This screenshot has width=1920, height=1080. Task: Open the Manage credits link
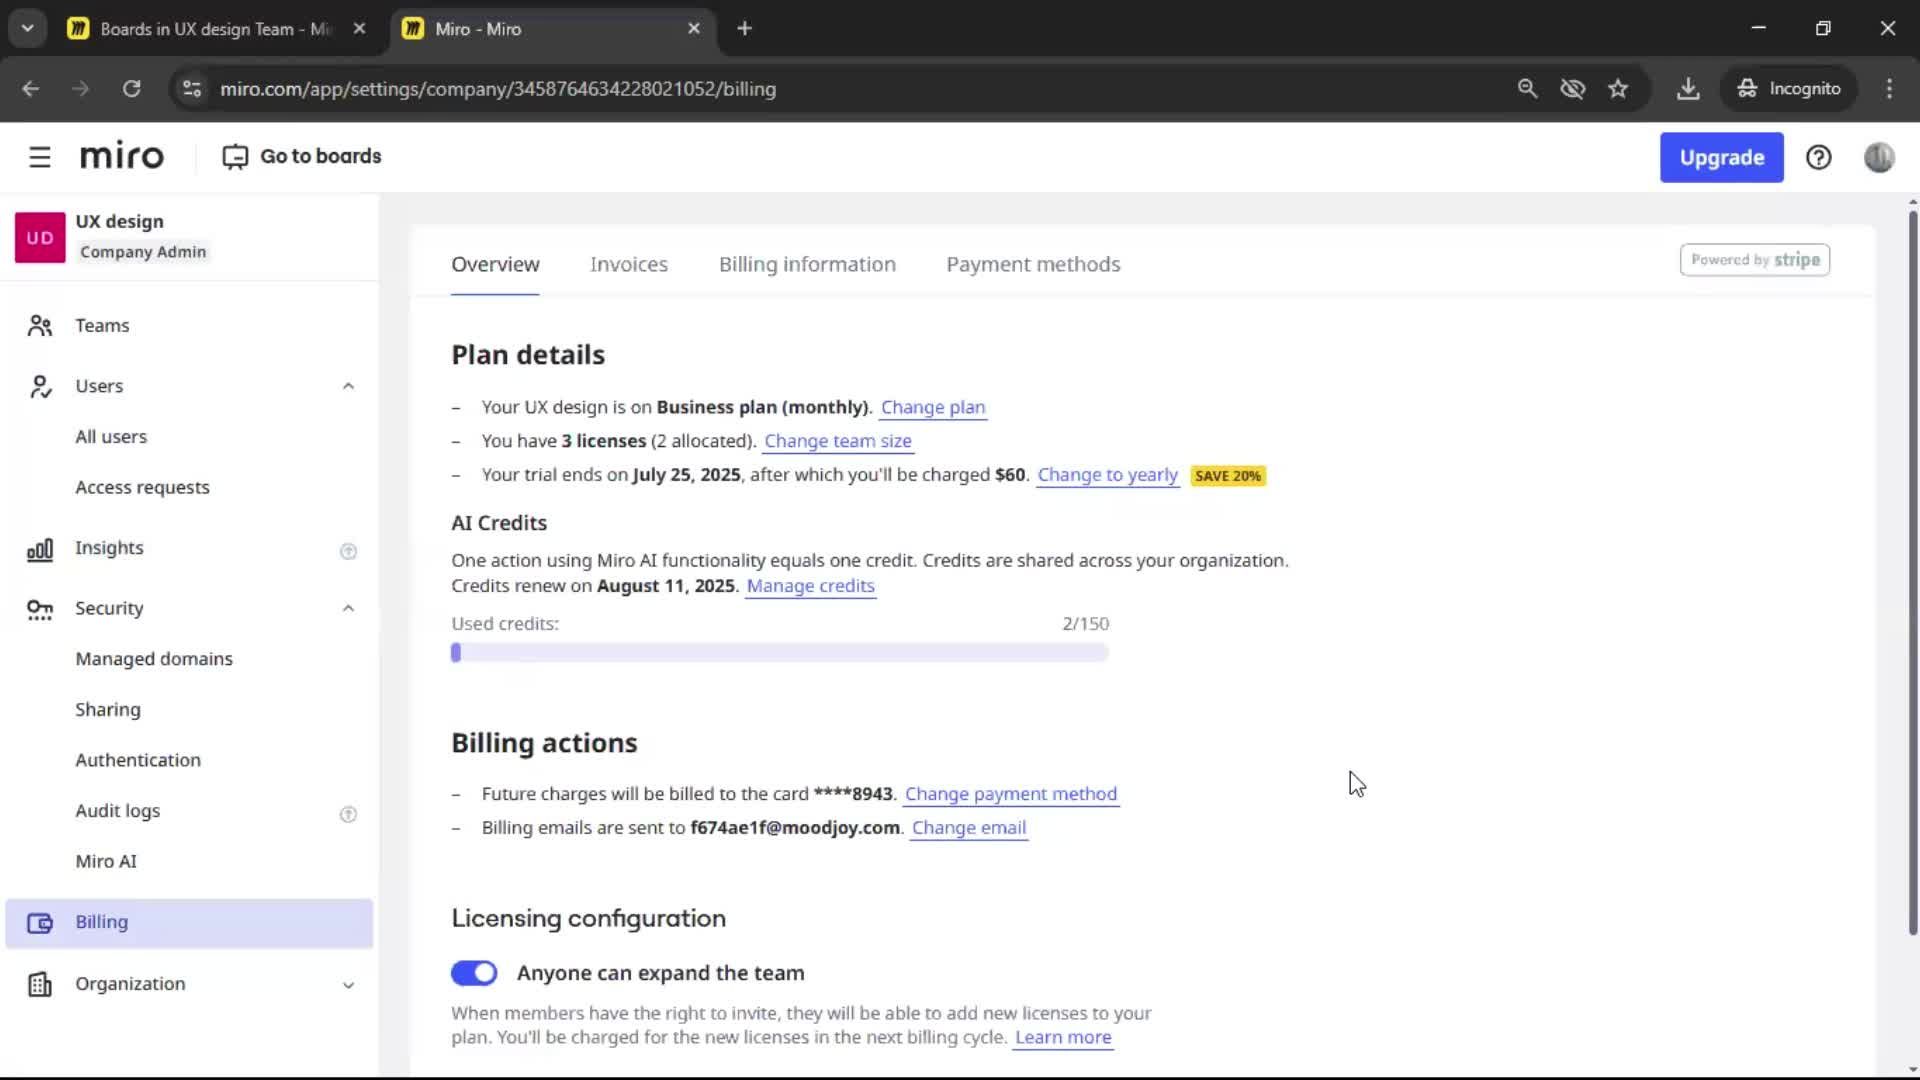tap(810, 586)
